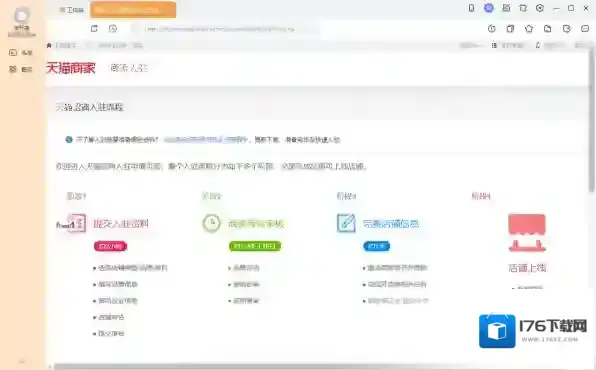Image resolution: width=596 pixels, height=370 pixels.
Task: Click the 提交入驻资料 stage heading
Action: [121, 224]
